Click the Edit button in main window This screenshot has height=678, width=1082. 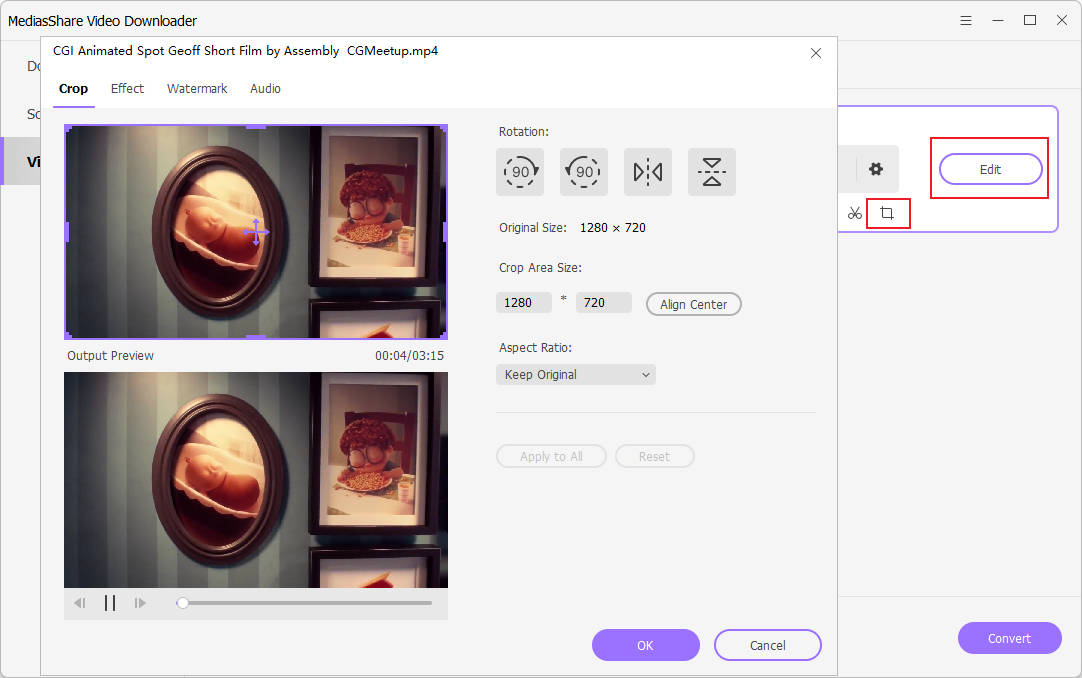(x=990, y=170)
